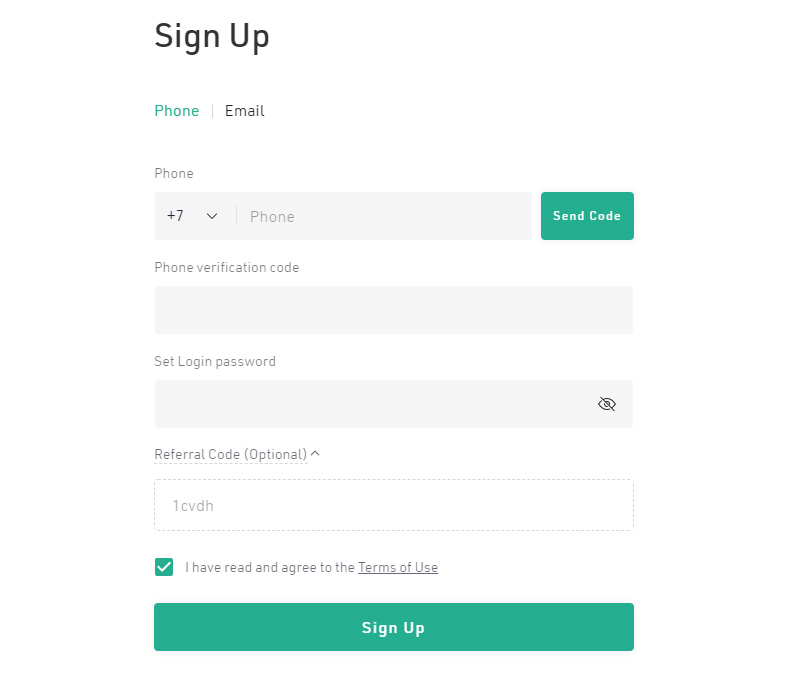Click the Phone number input field
Viewport: 808px width, 683px height.
[380, 216]
